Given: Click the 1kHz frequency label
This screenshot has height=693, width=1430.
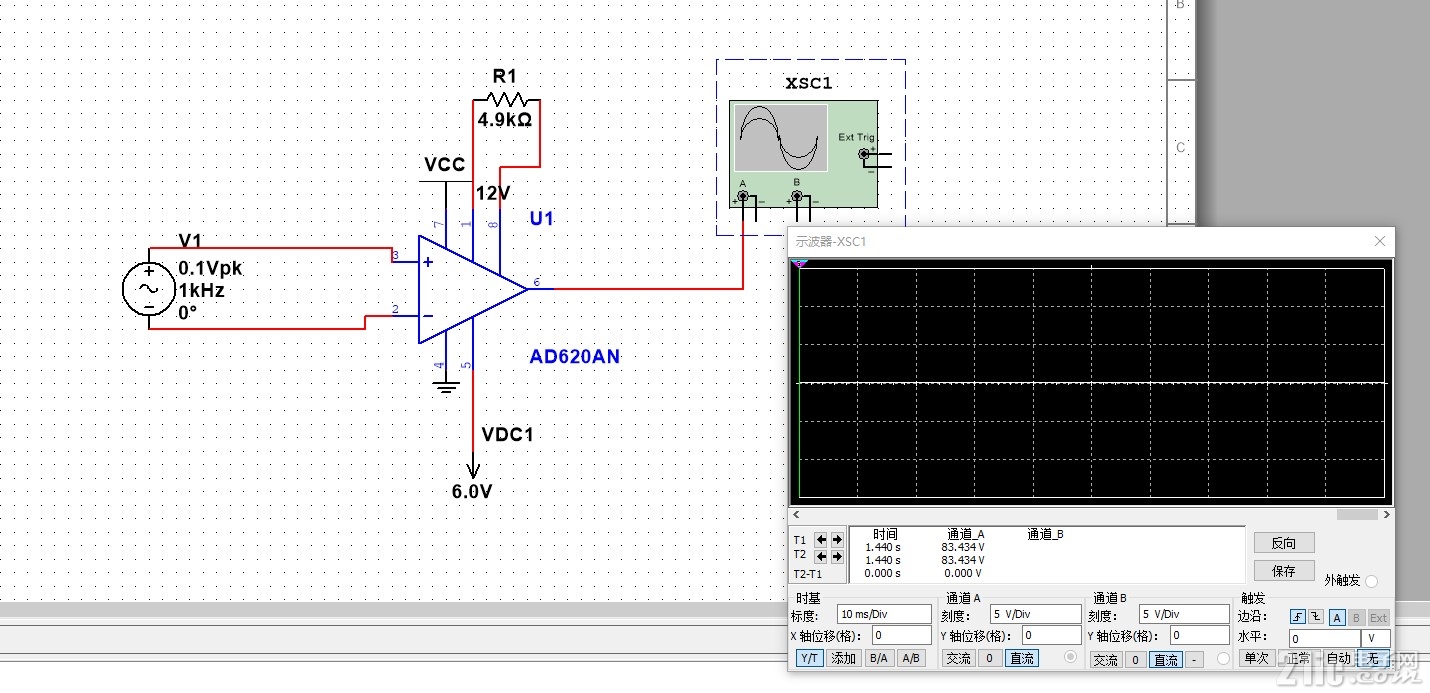Looking at the screenshot, I should 201,290.
